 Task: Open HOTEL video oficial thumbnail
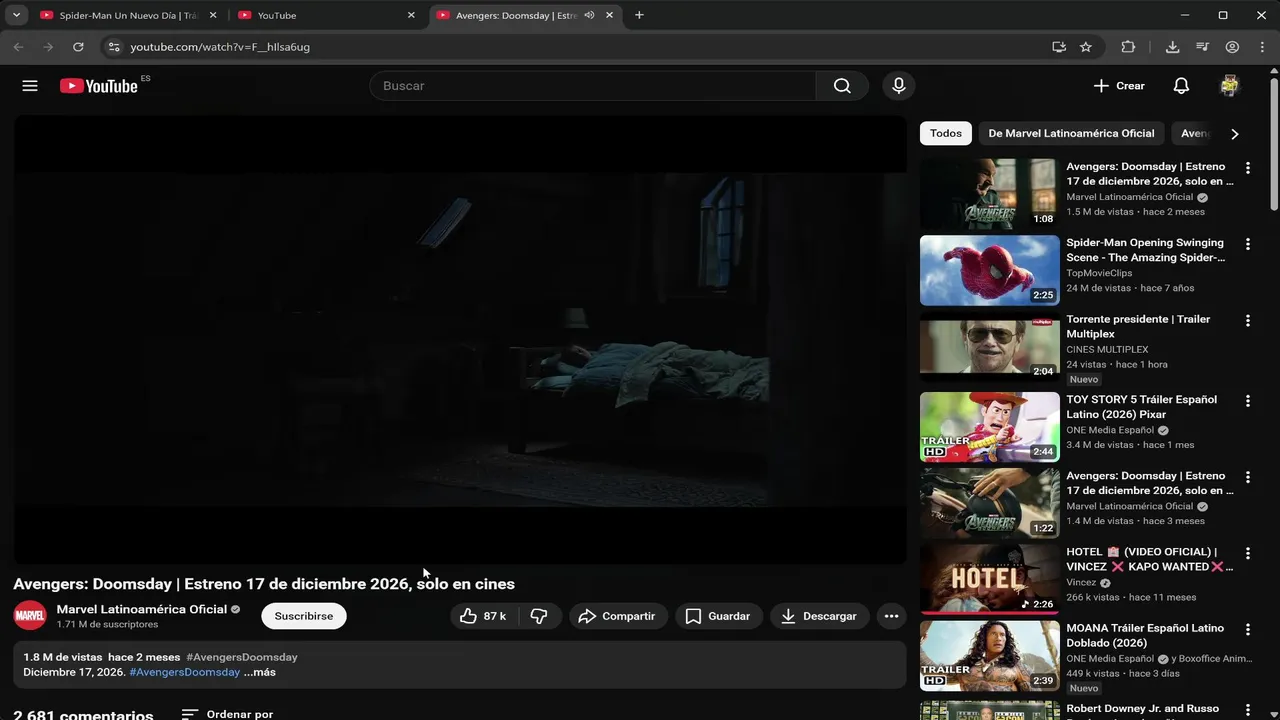[989, 579]
